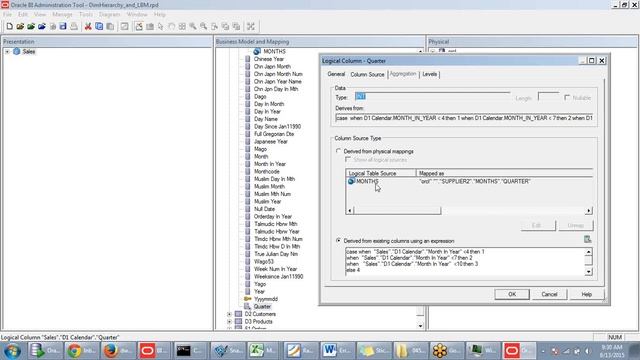Viewport: 640px width, 360px height.
Task: Click the expression builder icon in dialog
Action: coord(587,239)
